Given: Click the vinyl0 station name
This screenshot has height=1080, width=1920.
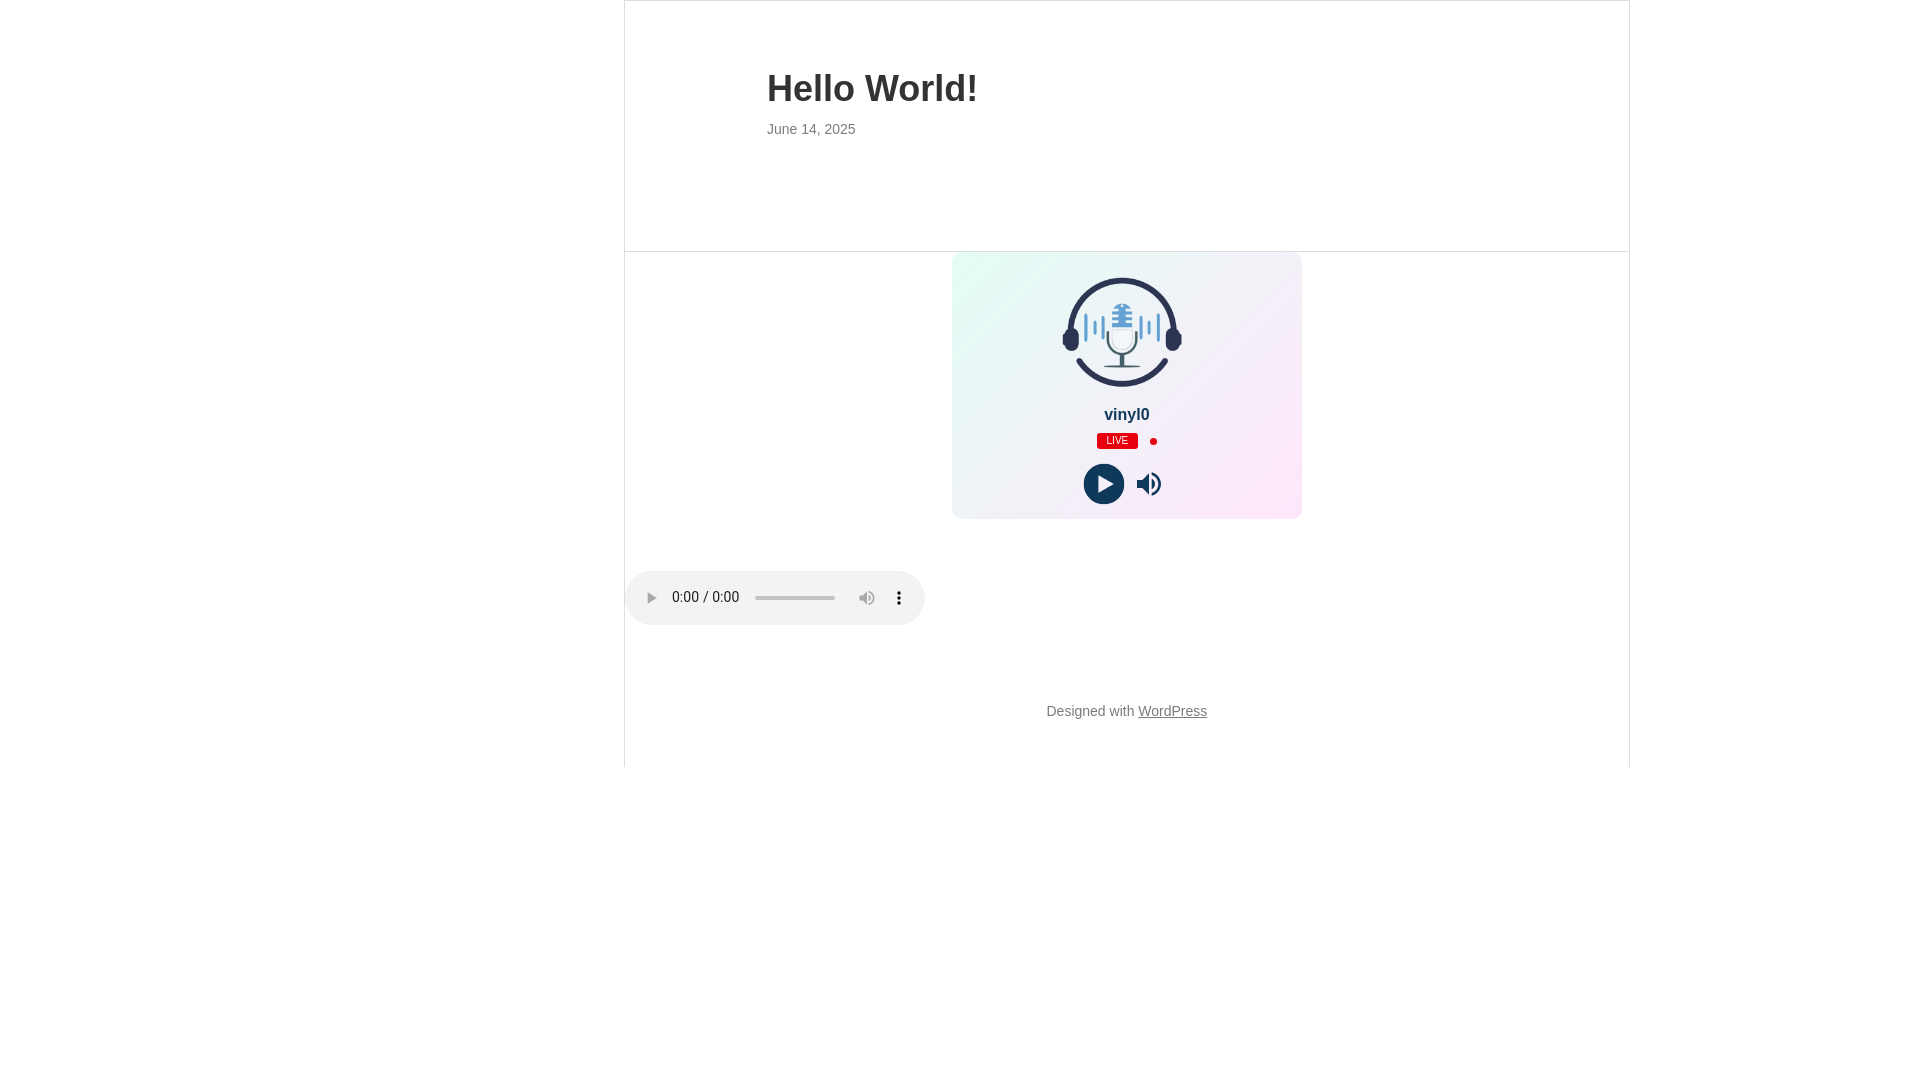Looking at the screenshot, I should [1127, 414].
